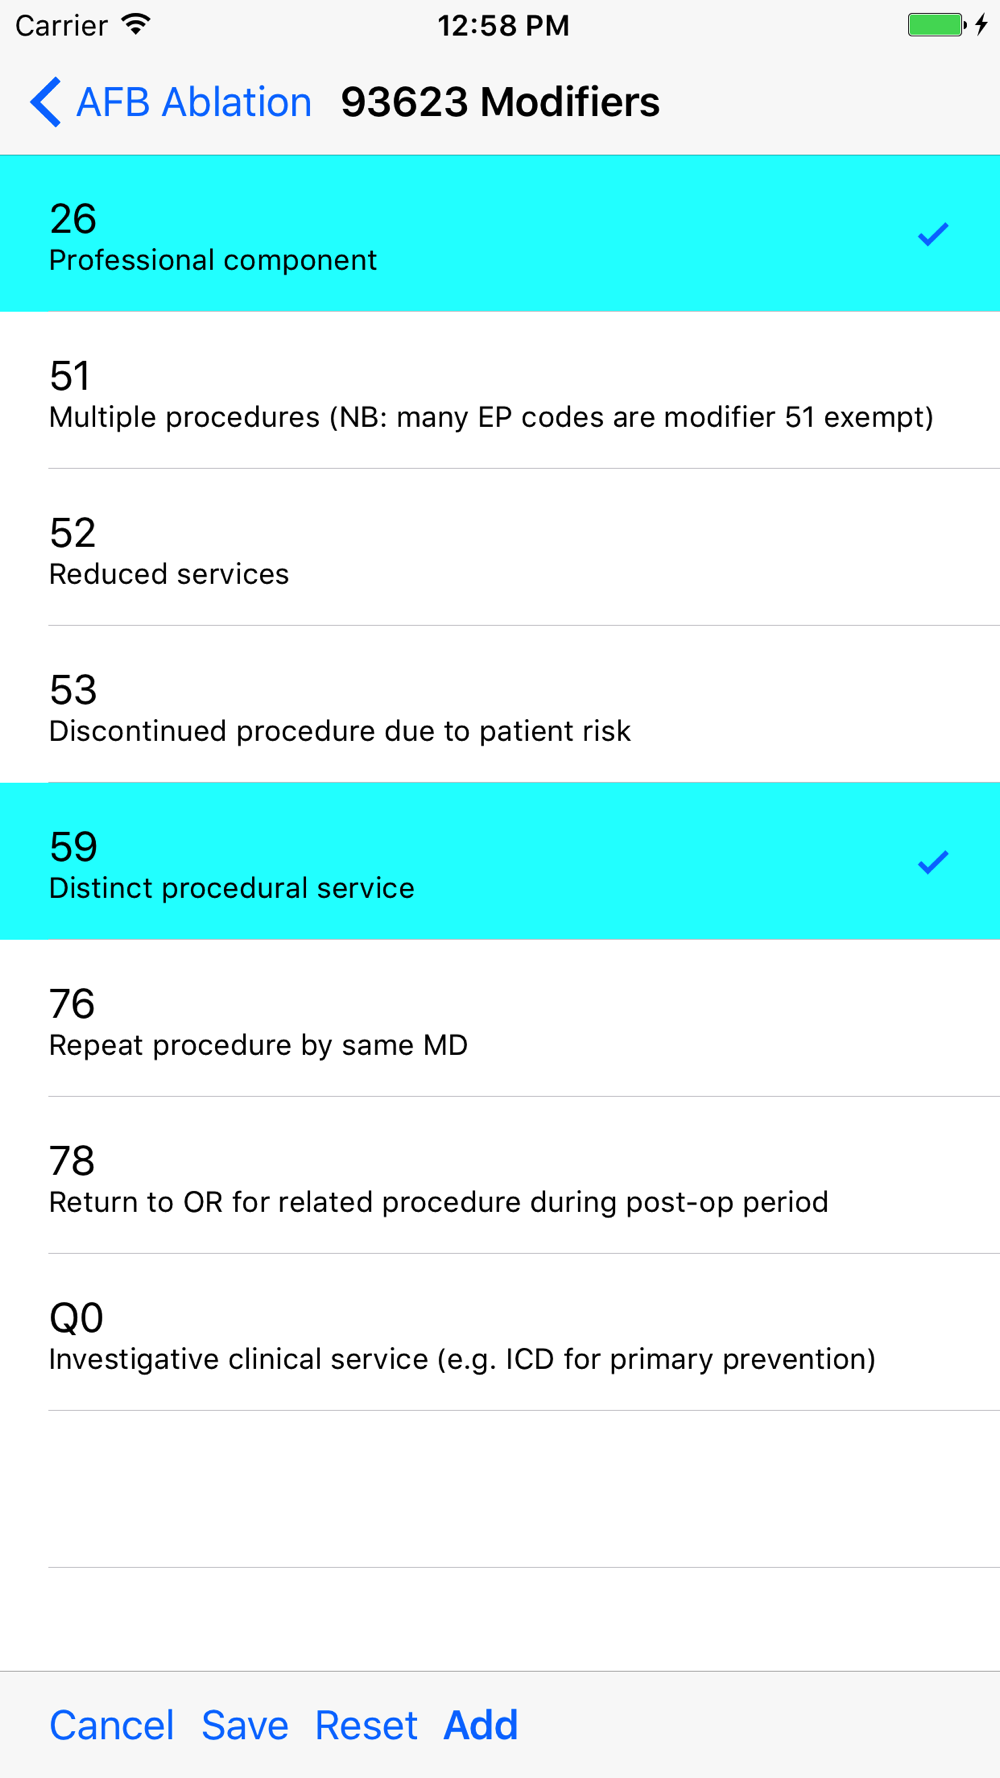
Task: Tap Save in the bottom toolbar
Action: [245, 1725]
